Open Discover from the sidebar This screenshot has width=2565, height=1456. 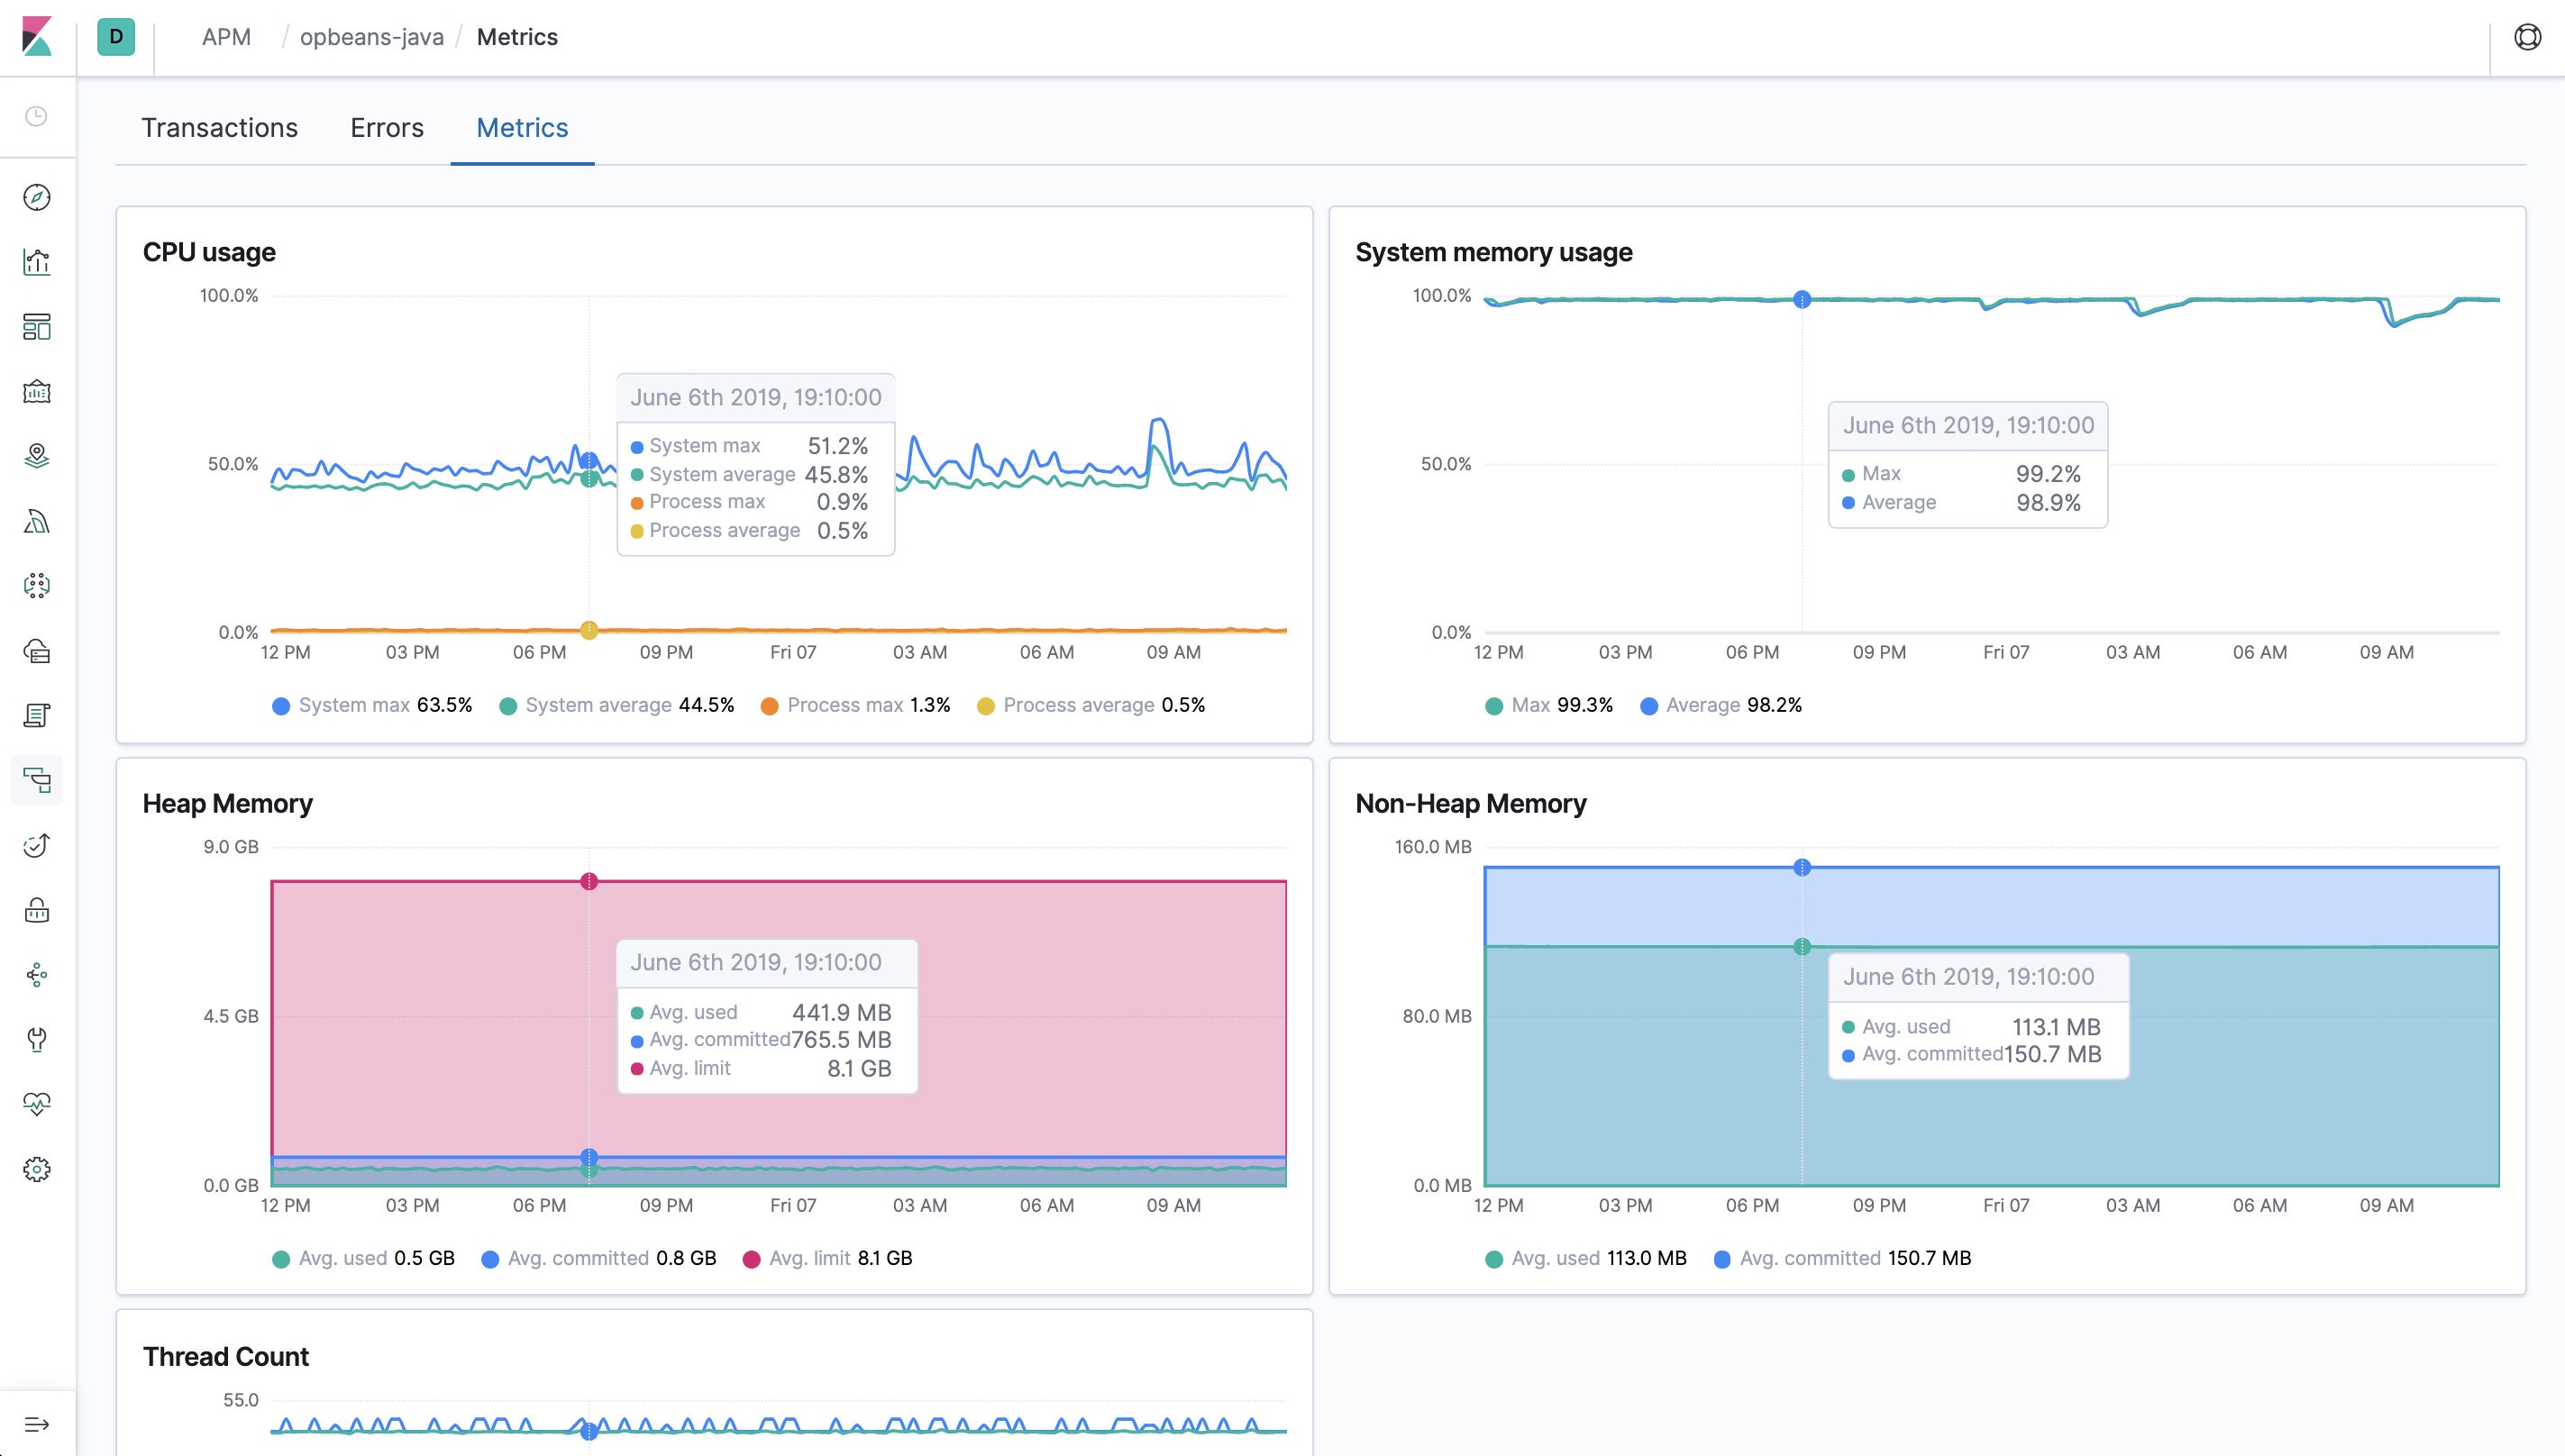[x=37, y=197]
